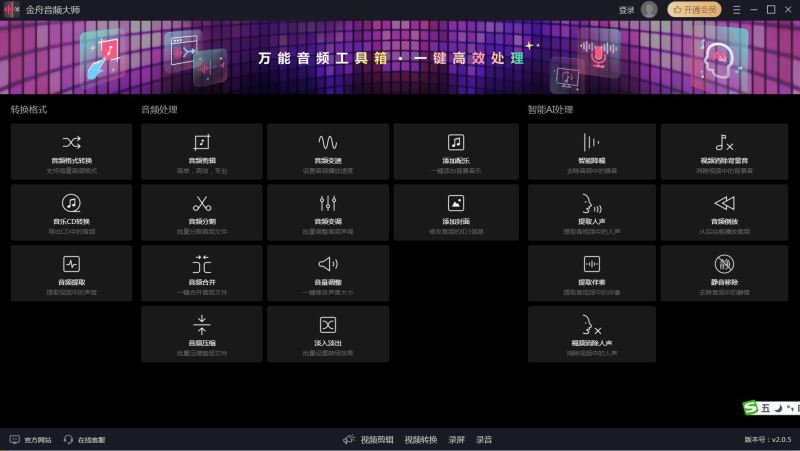Click the 开通会员 membership button
This screenshot has height=451, width=800.
(694, 10)
